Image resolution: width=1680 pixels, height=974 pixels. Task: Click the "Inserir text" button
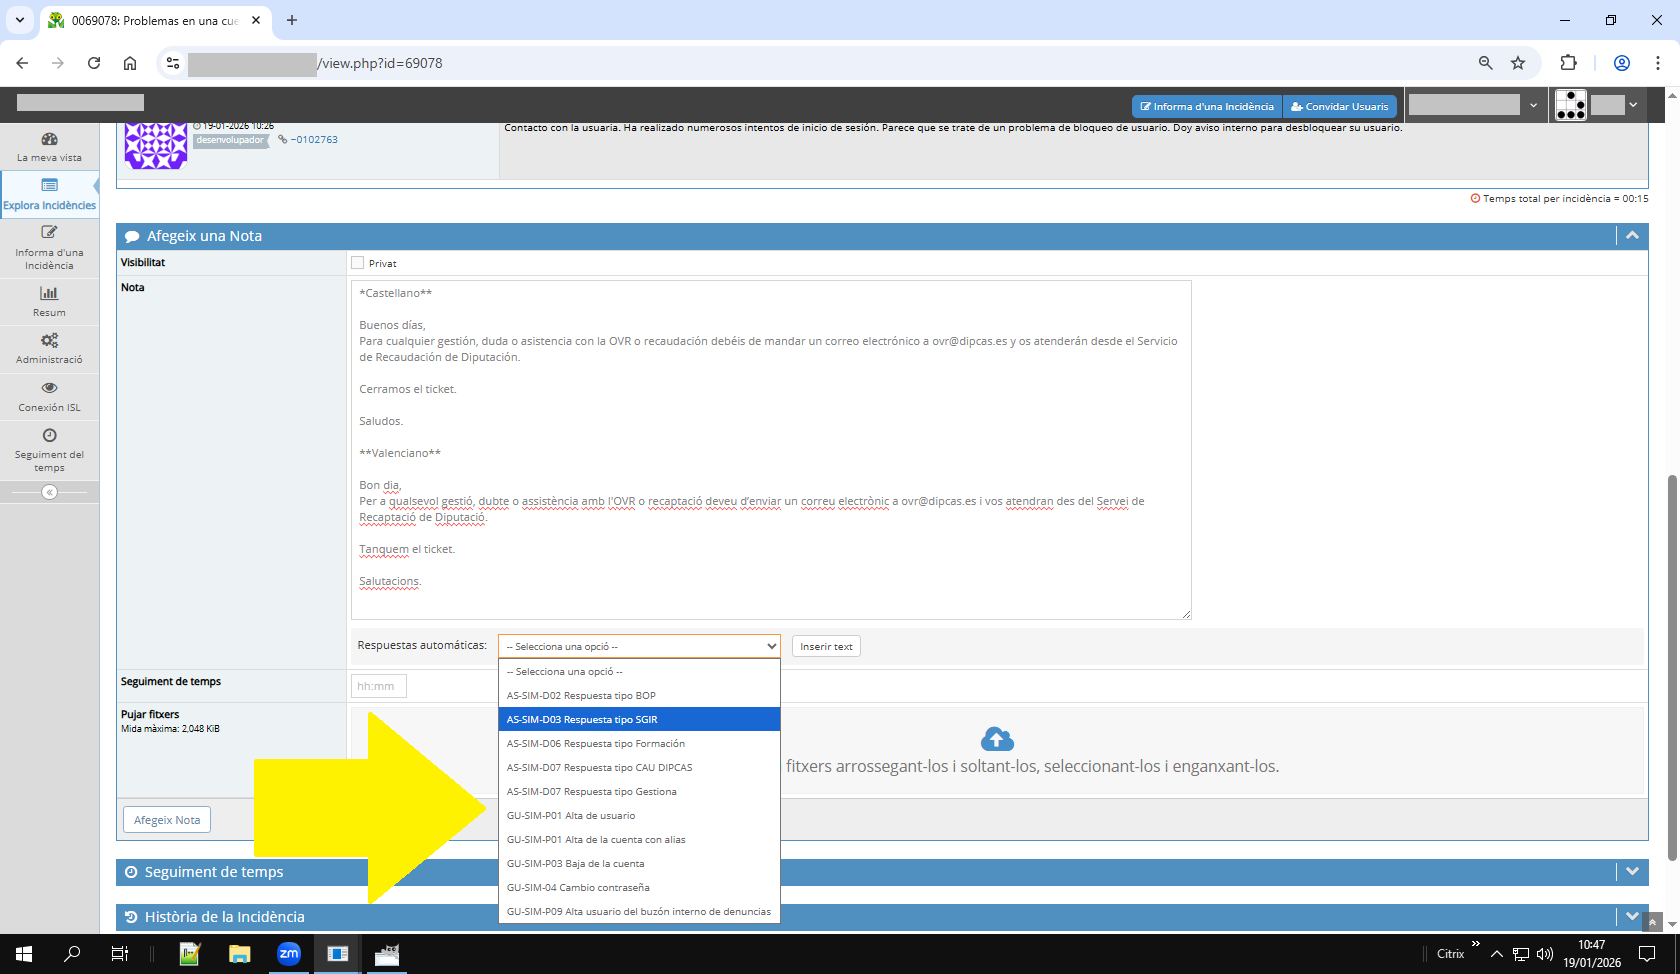826,645
